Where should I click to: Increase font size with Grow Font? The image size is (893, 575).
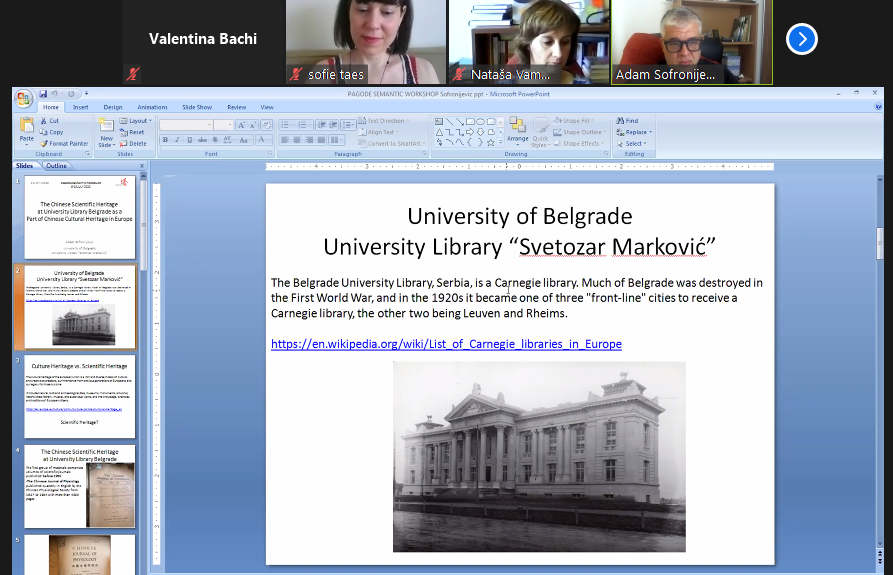click(241, 125)
